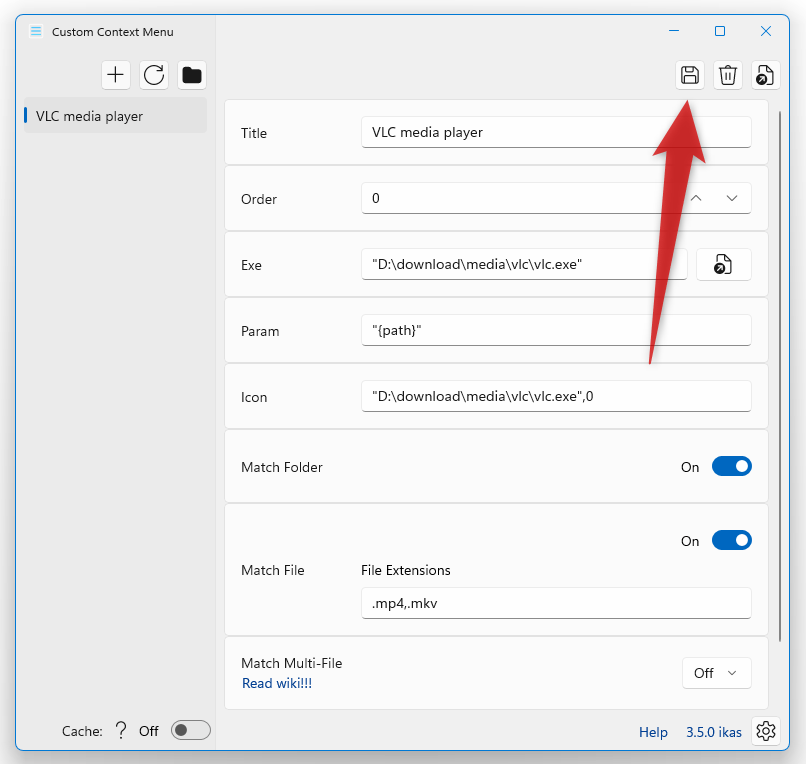Add a new context menu item
The image size is (806, 764).
pos(116,75)
